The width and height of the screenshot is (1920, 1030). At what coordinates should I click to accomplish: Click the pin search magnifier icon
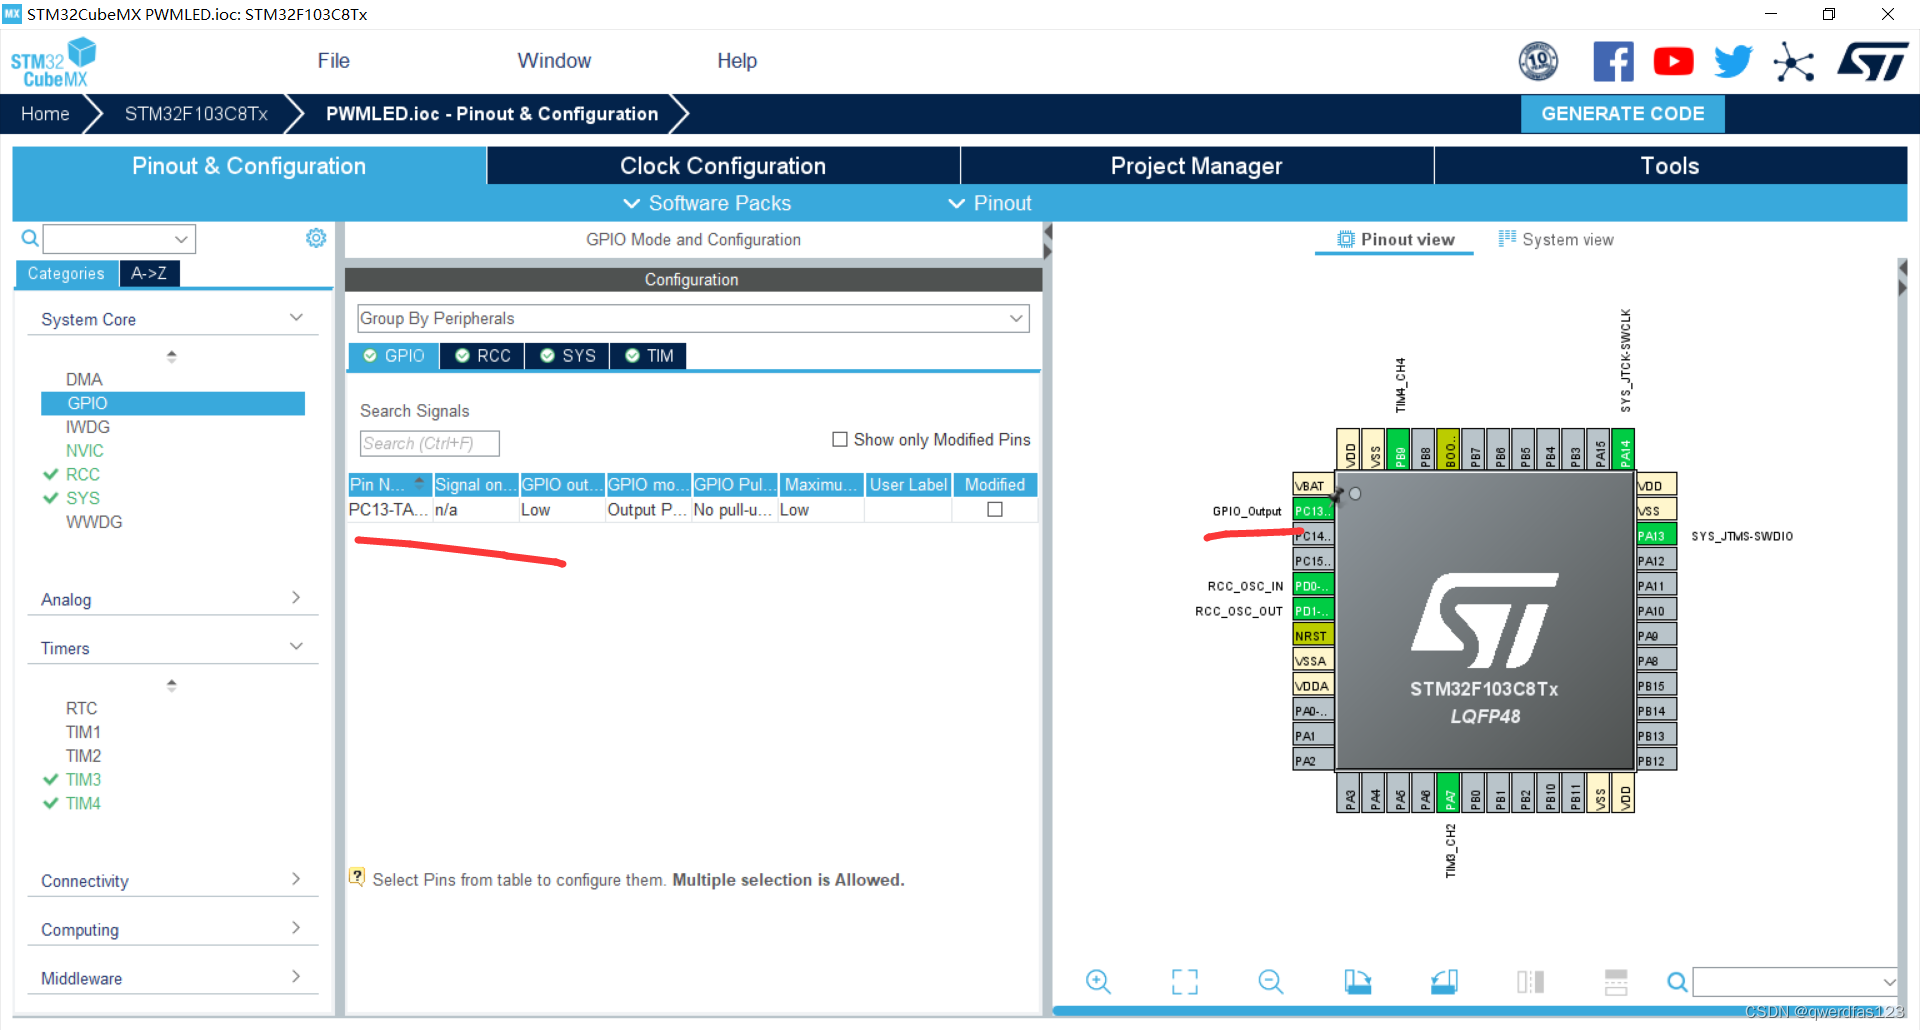coord(1677,982)
